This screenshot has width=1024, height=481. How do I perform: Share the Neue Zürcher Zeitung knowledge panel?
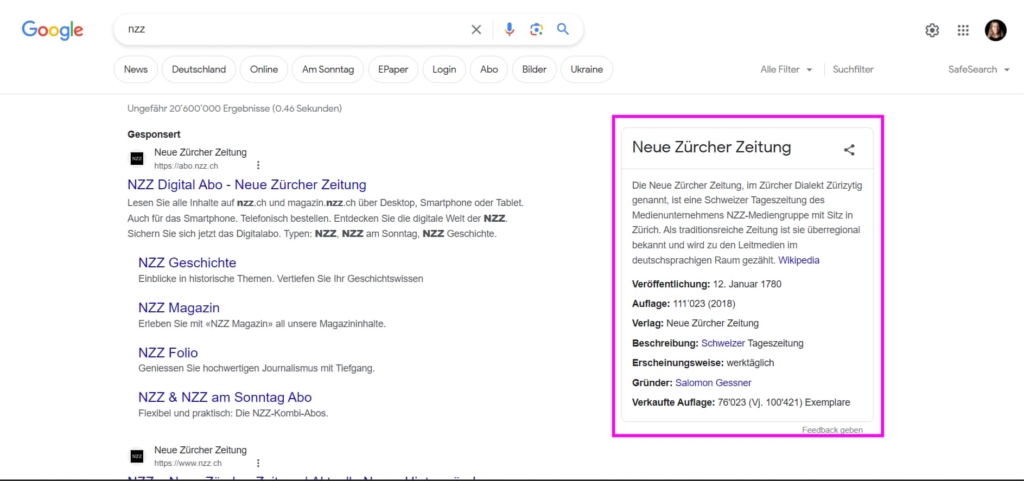[849, 149]
